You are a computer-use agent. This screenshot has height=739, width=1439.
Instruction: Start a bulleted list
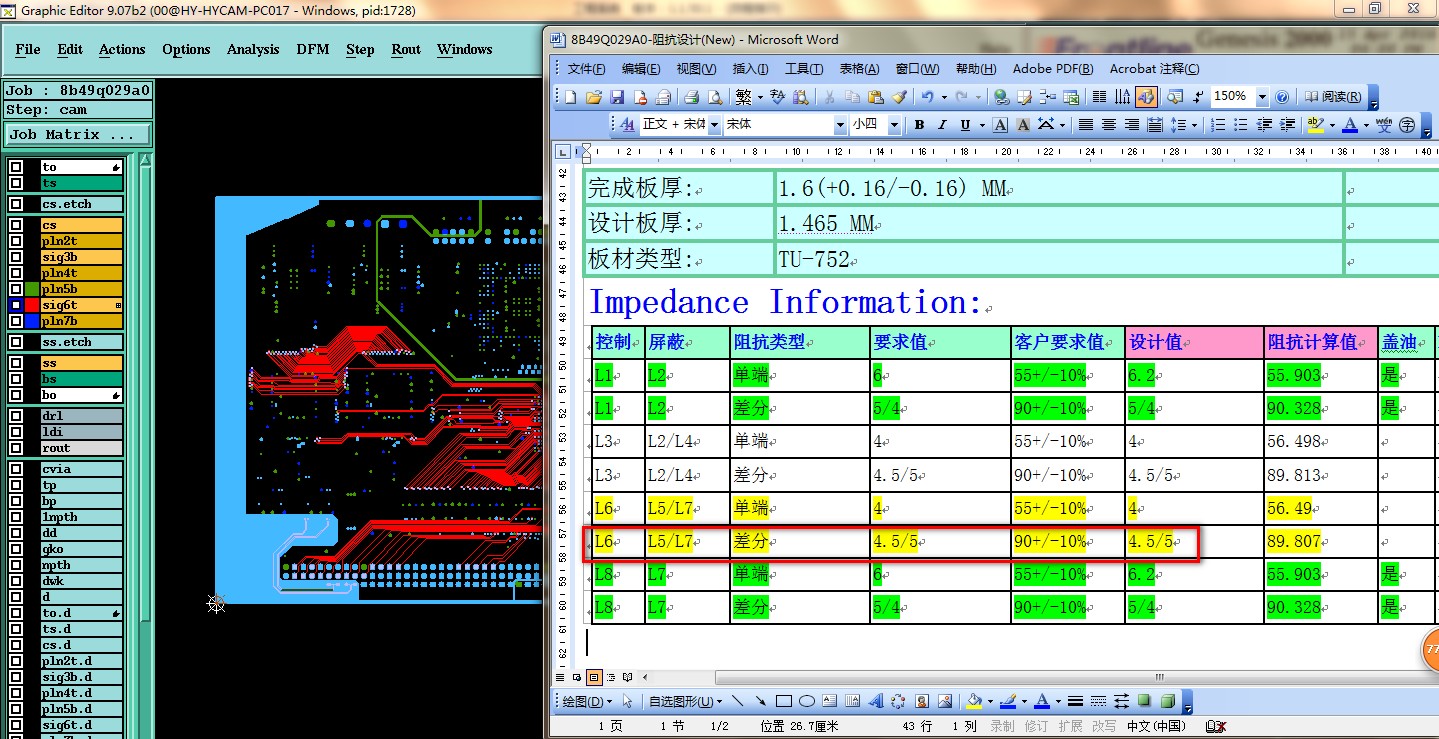coord(1242,125)
